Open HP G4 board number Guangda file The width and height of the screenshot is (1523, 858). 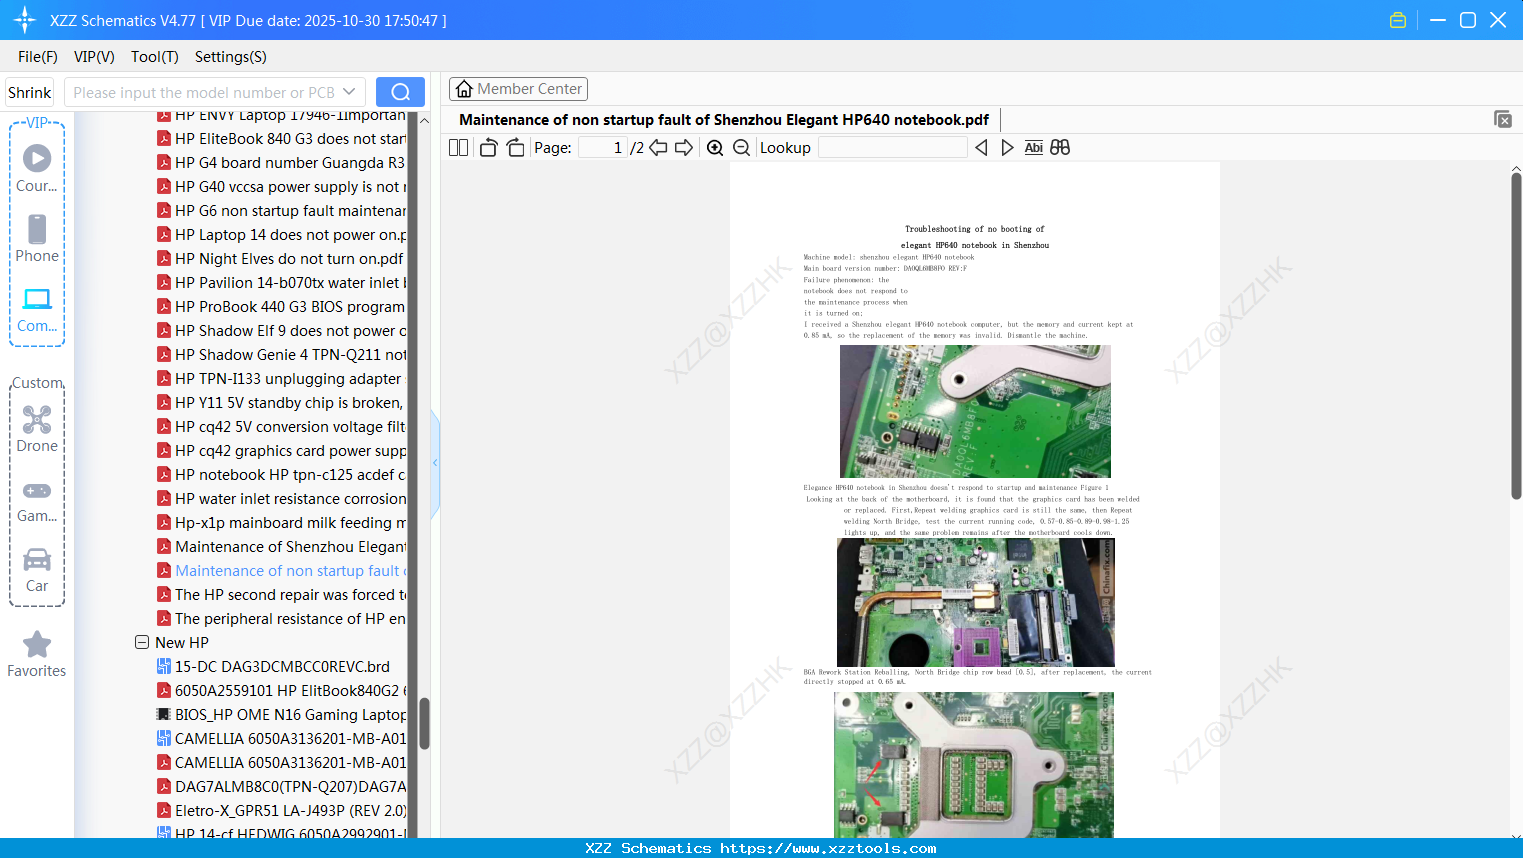tap(281, 163)
